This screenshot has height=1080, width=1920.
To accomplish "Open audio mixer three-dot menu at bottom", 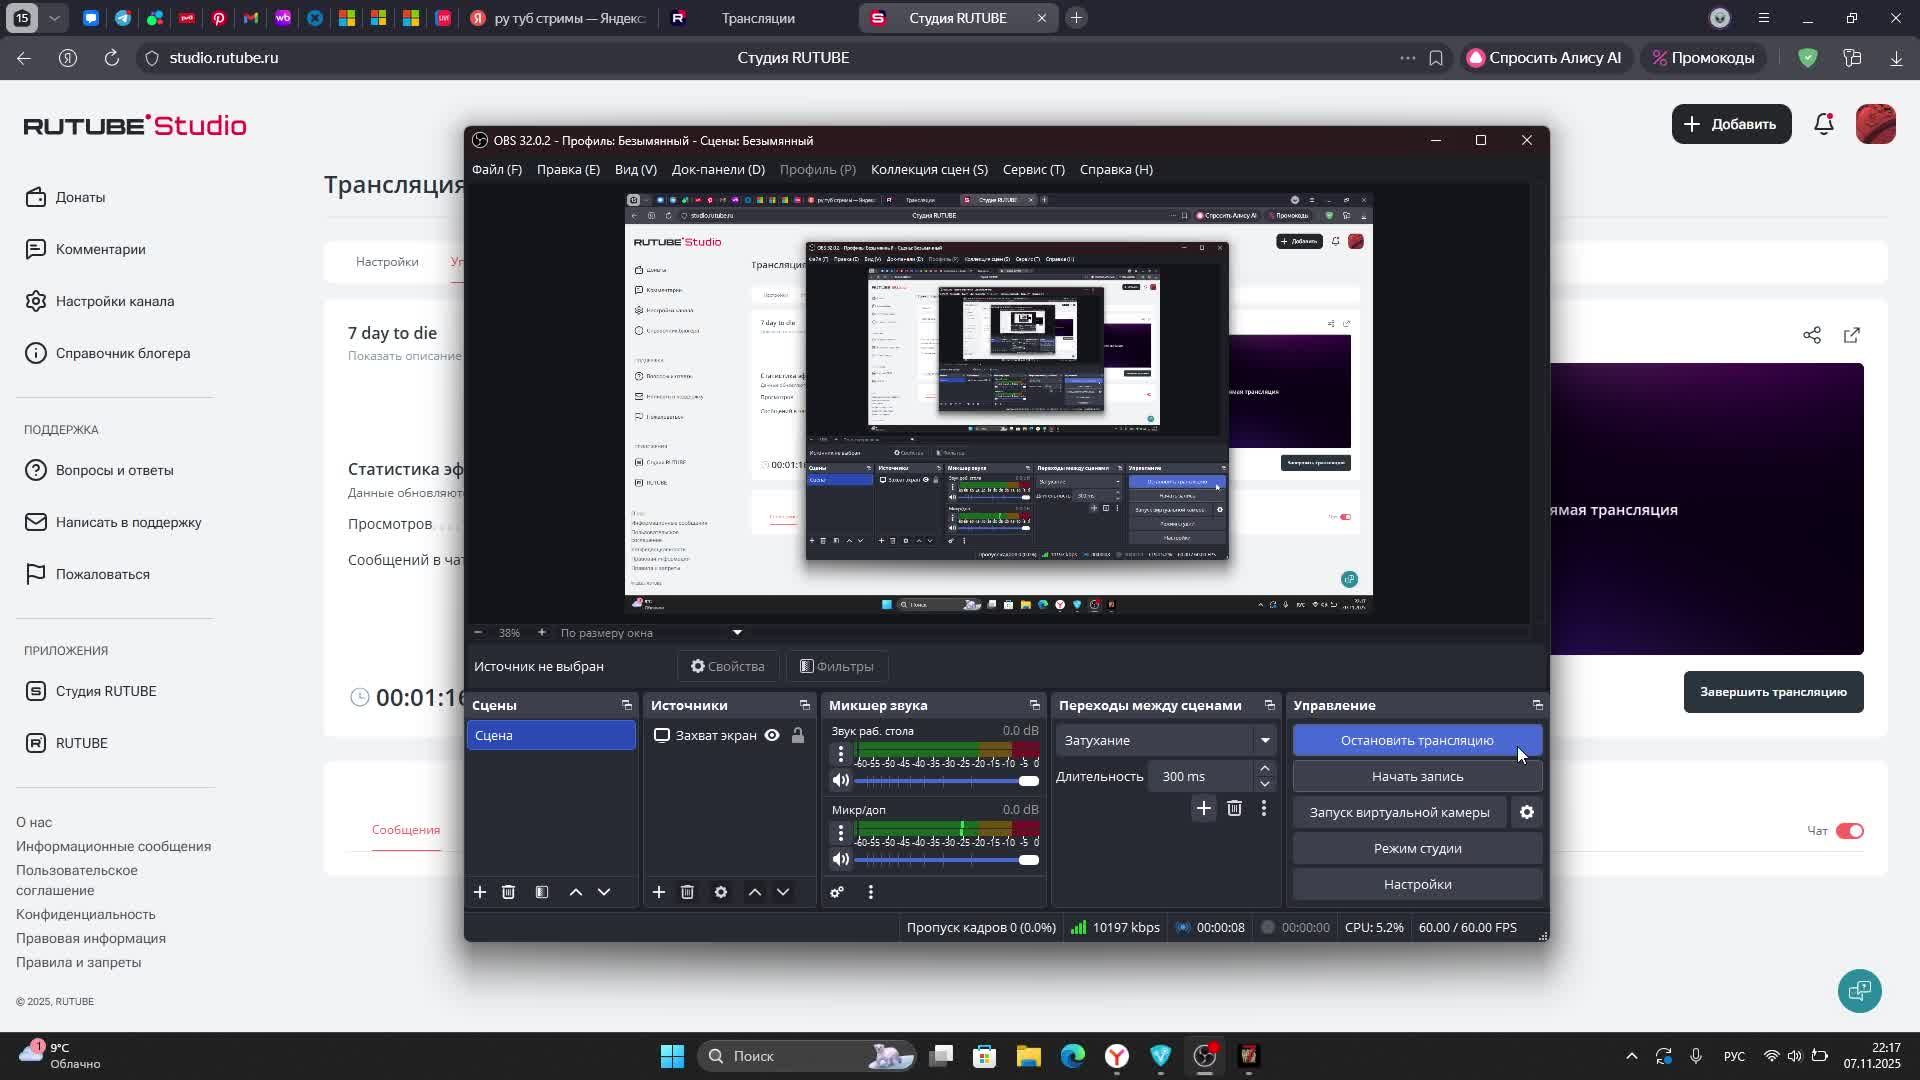I will (x=871, y=892).
